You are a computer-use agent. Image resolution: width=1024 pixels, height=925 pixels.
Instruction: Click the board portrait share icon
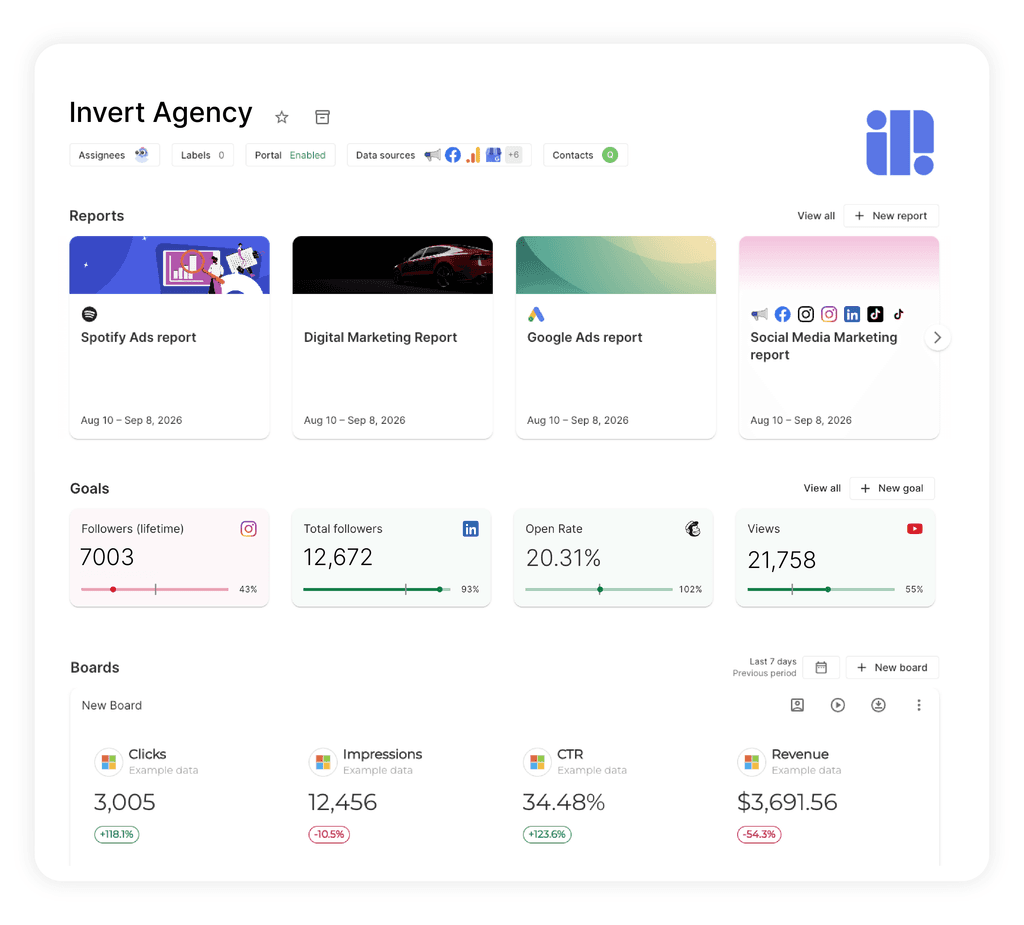[x=797, y=705]
